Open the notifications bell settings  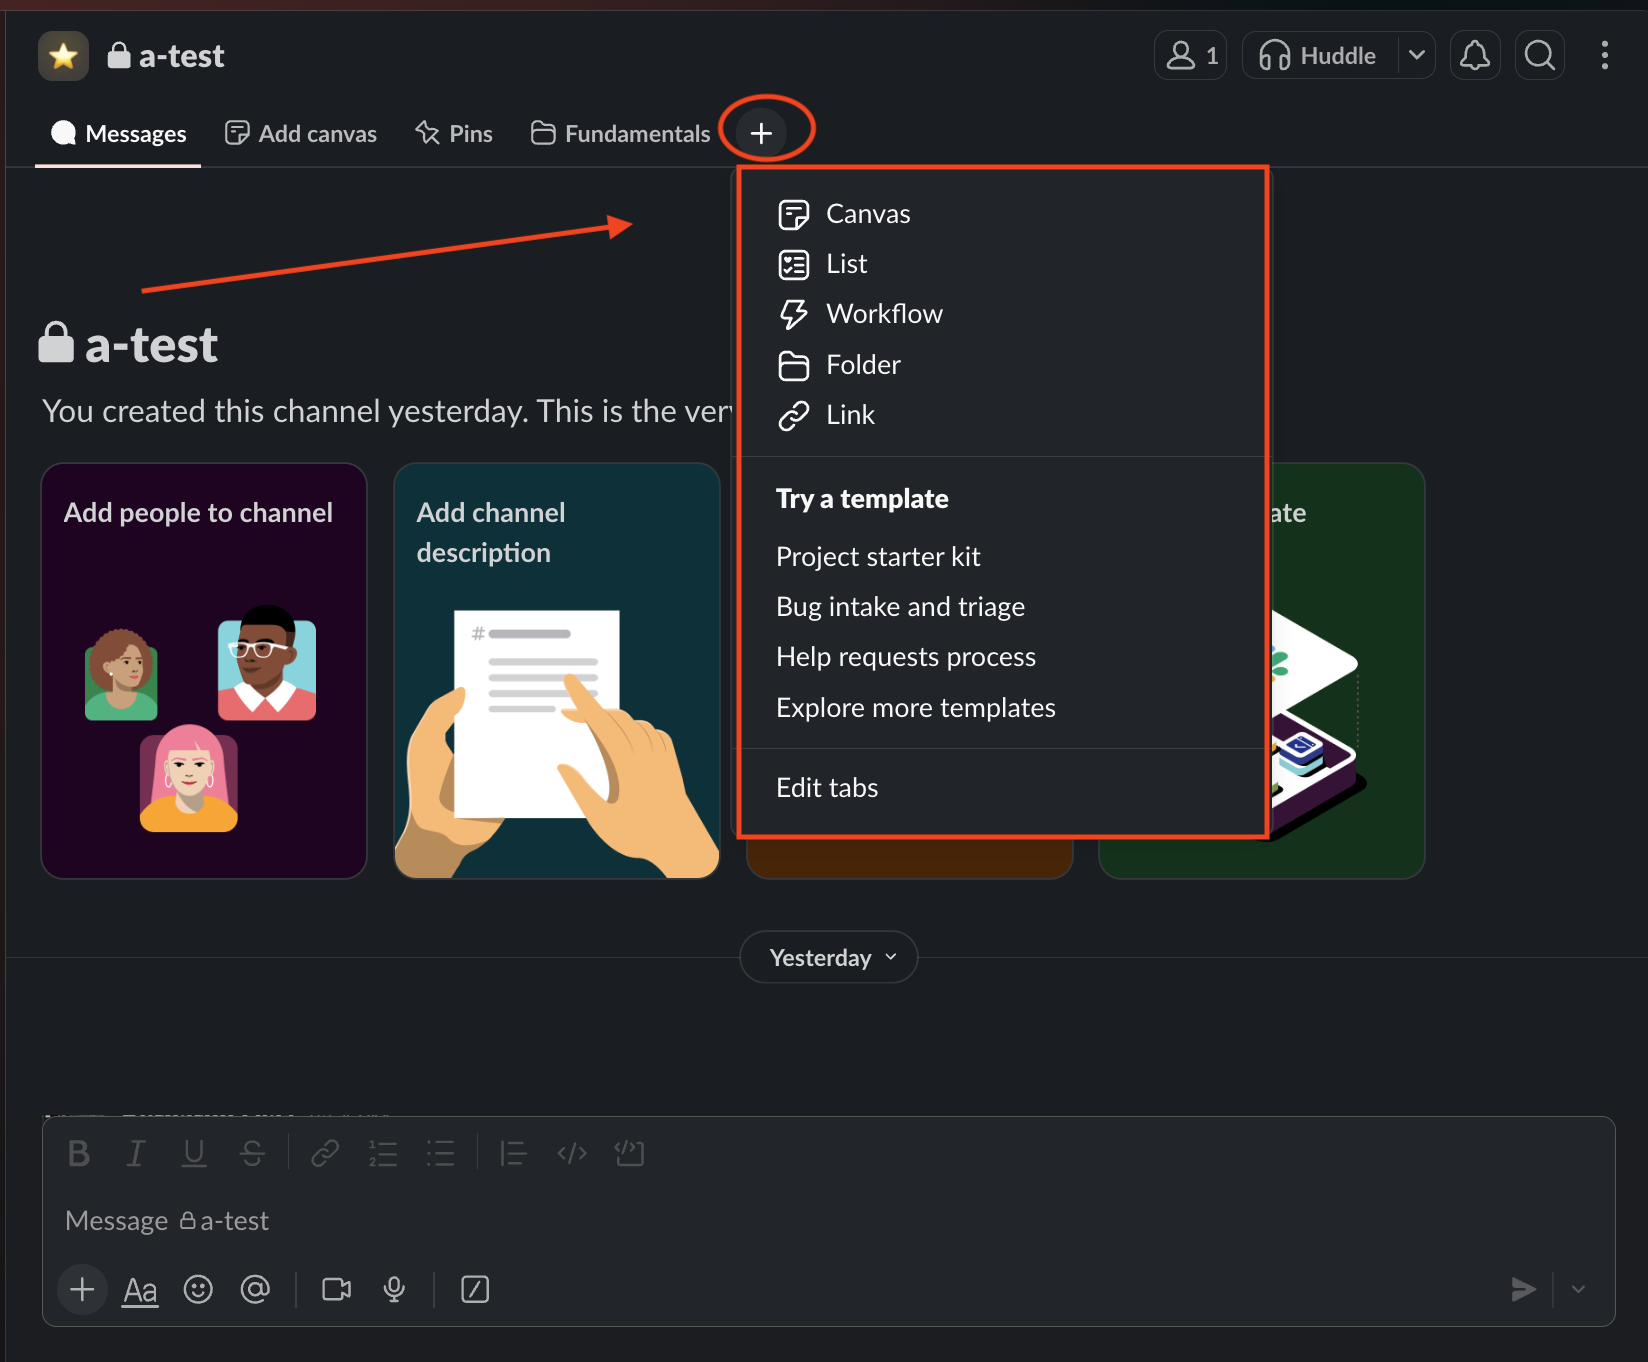(1474, 56)
